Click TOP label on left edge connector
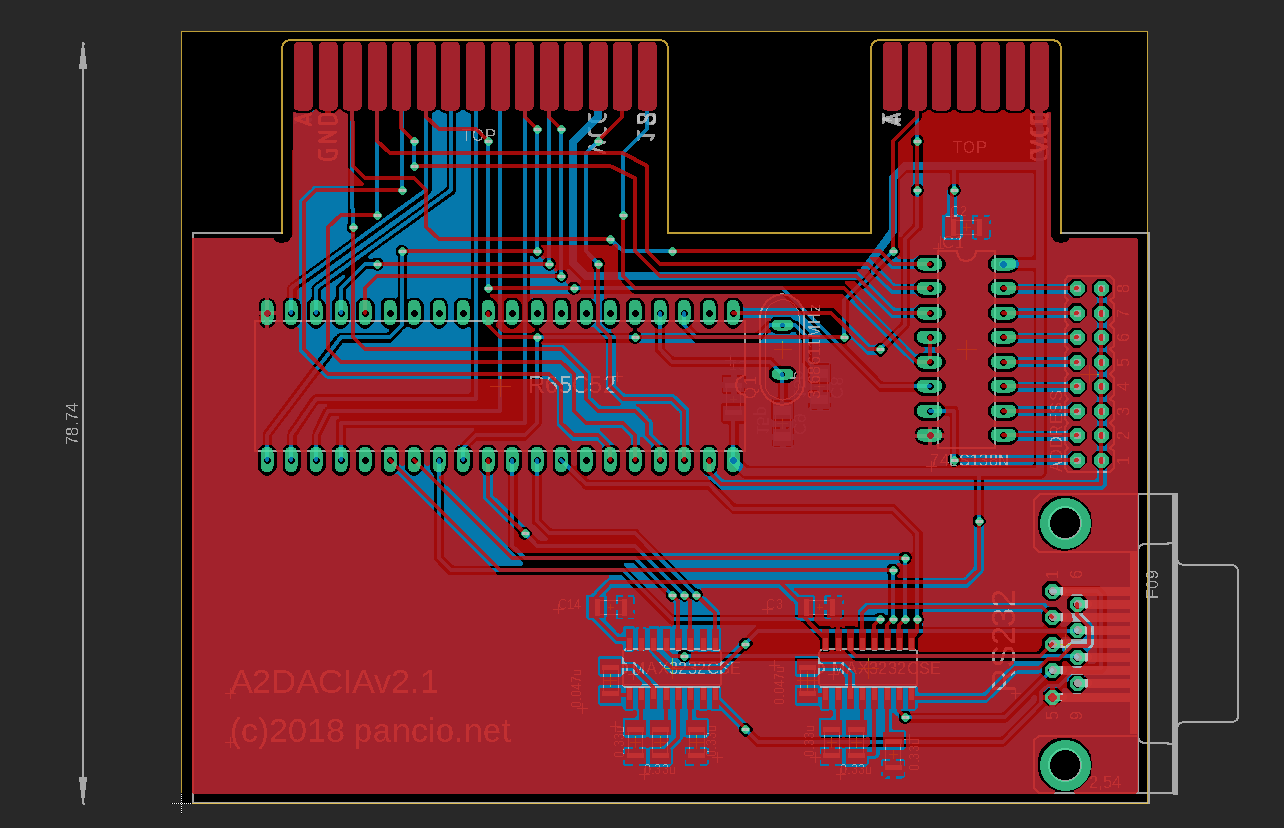This screenshot has height=828, width=1284. (480, 135)
